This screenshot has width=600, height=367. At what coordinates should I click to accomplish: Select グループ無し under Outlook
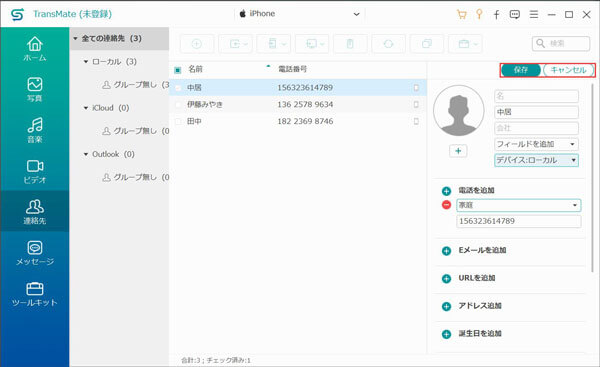click(x=135, y=177)
